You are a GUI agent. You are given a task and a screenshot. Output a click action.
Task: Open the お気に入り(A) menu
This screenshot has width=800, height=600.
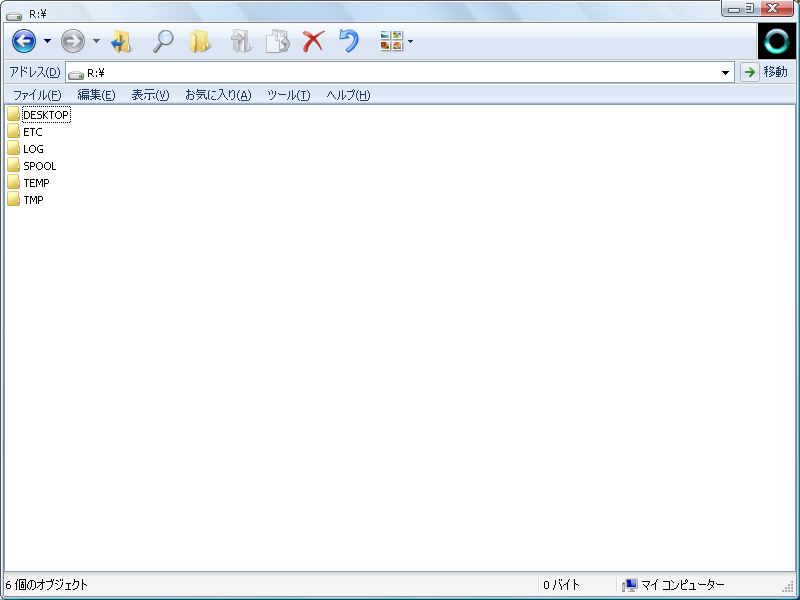(x=218, y=95)
